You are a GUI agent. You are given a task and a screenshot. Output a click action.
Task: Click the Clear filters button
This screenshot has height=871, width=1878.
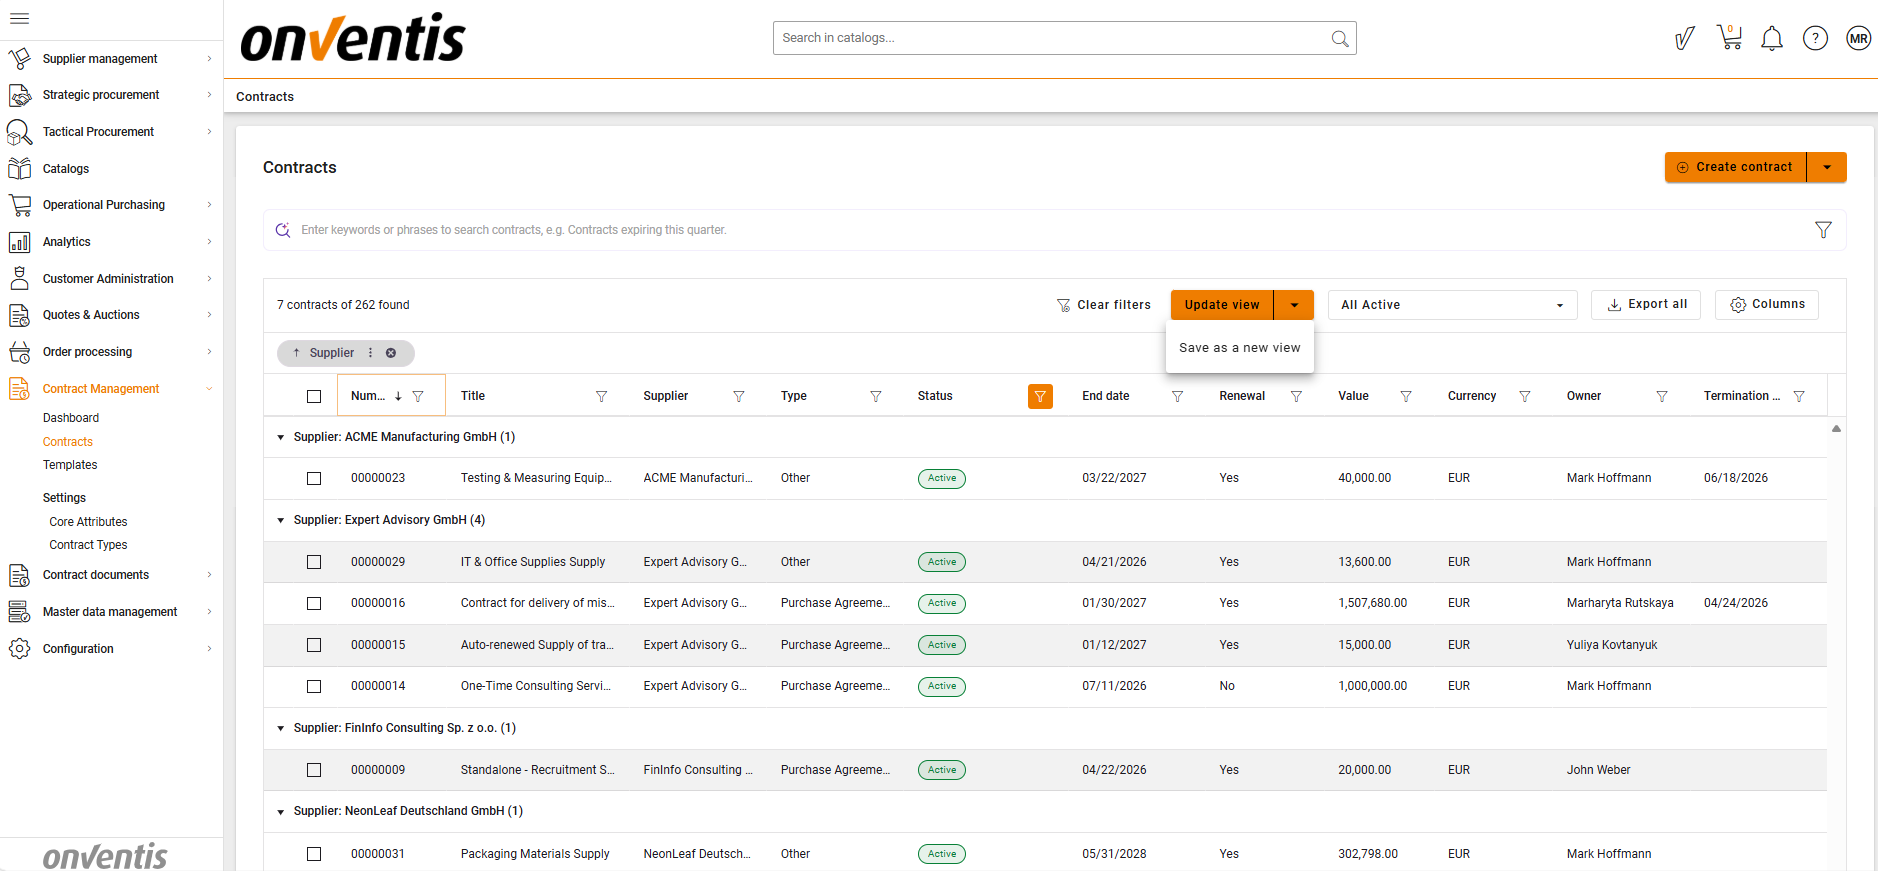pos(1104,305)
